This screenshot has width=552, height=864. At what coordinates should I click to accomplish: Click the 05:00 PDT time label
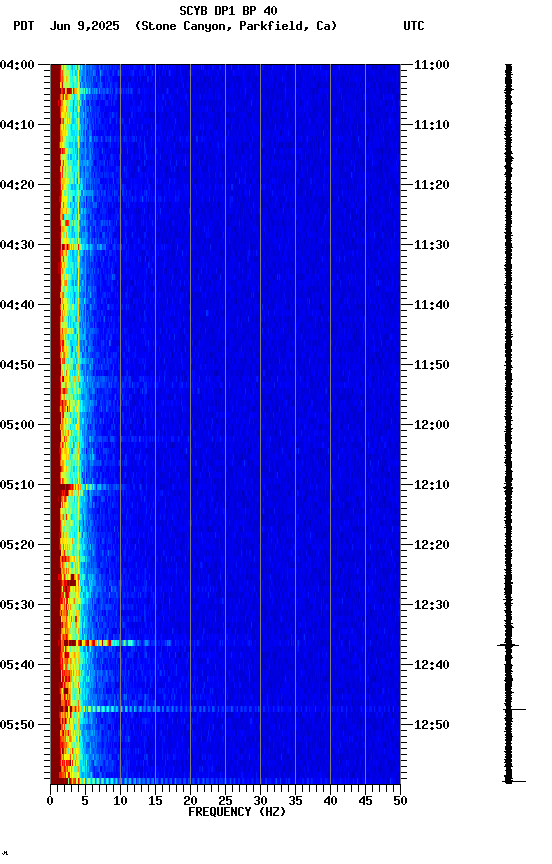[x=17, y=425]
